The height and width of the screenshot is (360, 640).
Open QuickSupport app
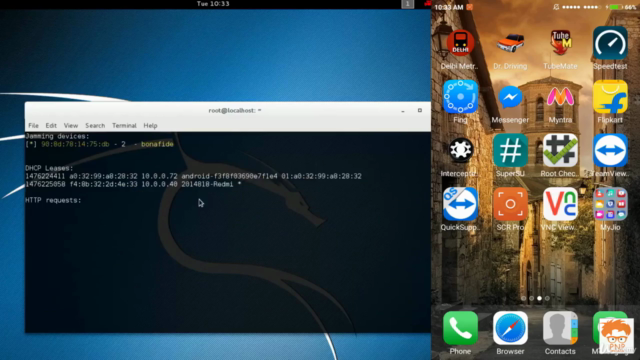[460, 204]
